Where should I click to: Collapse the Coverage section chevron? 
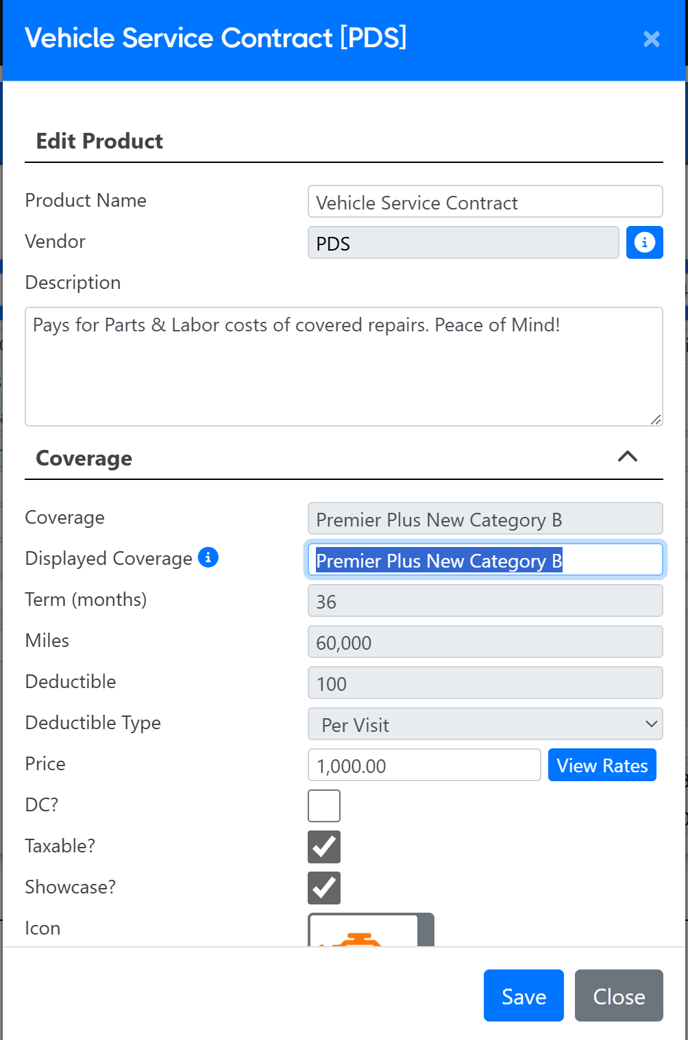[x=628, y=456]
